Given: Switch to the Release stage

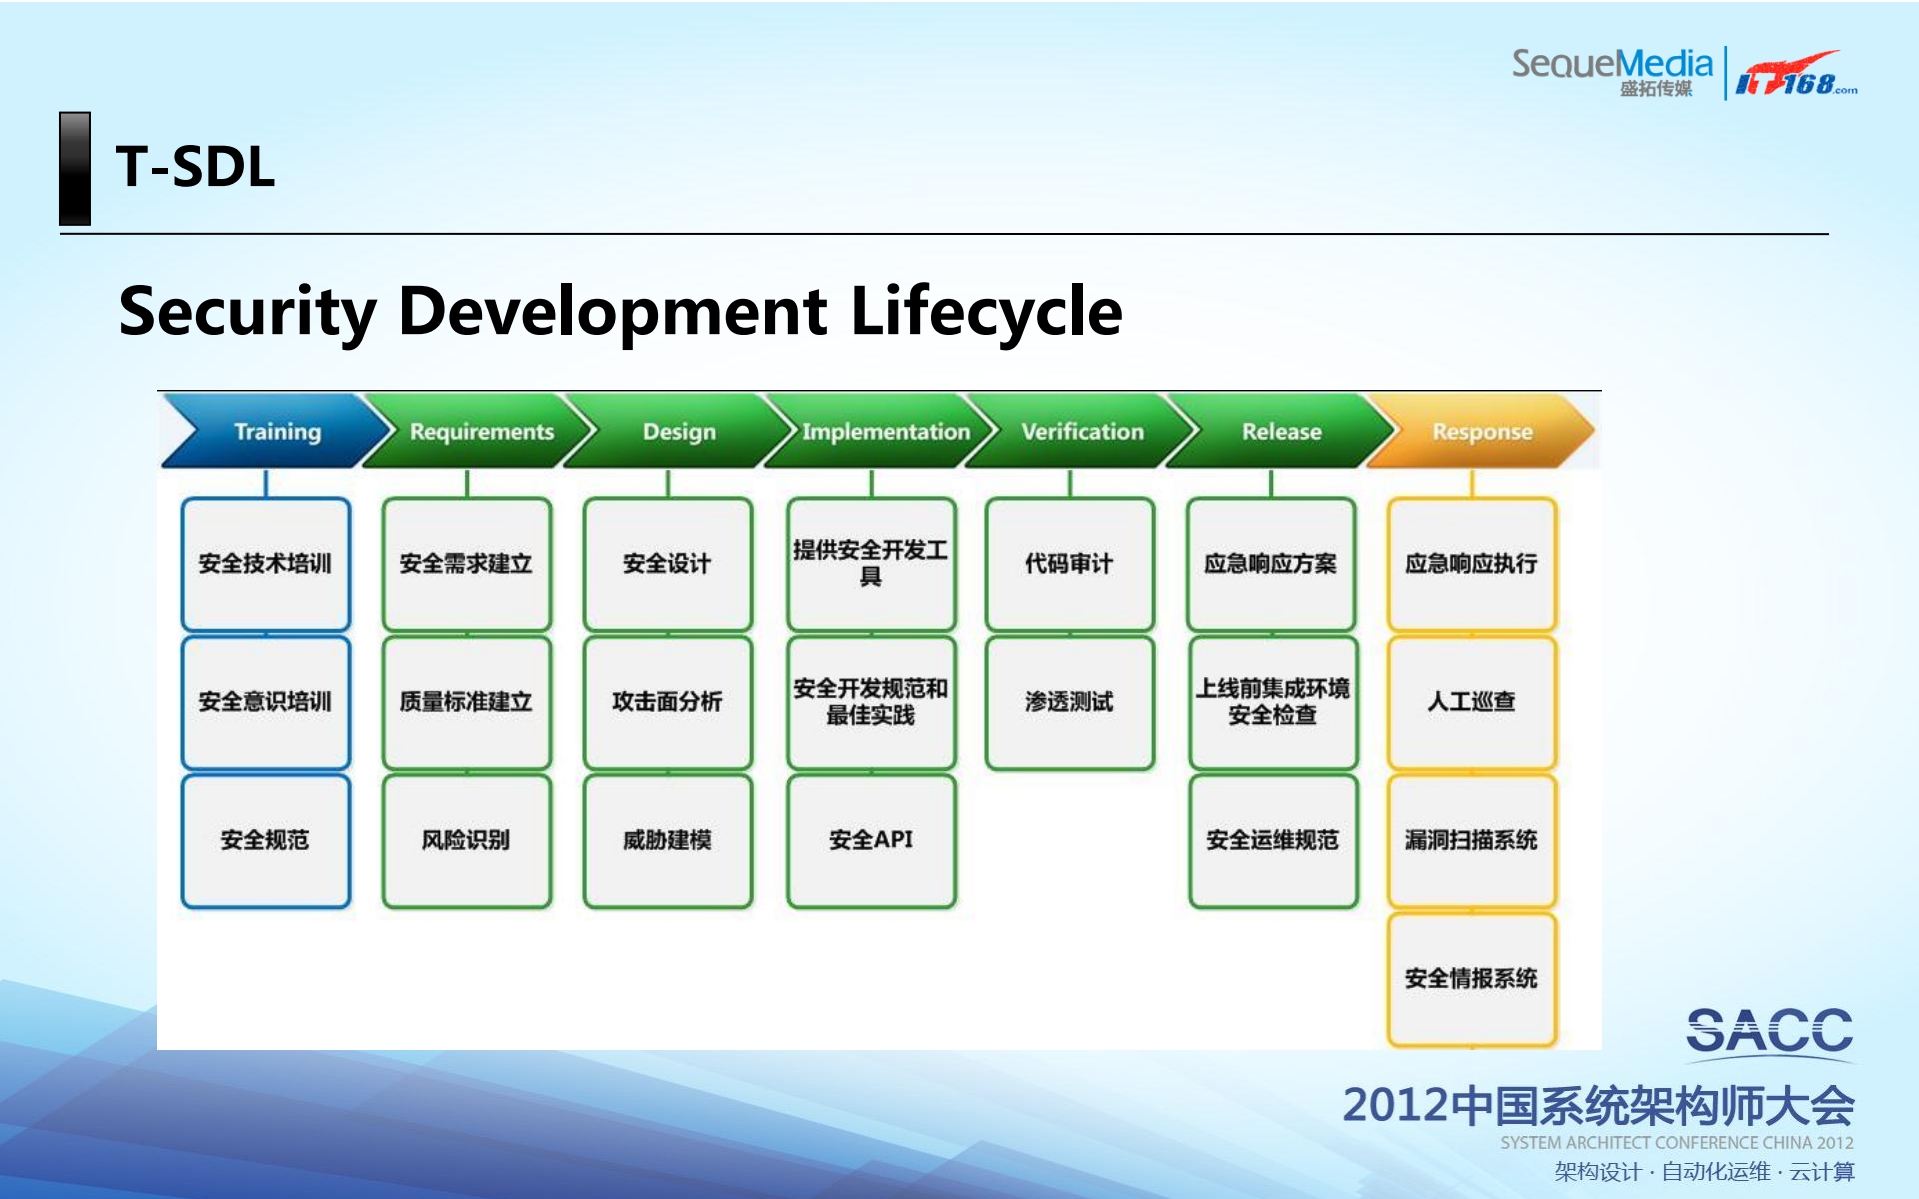Looking at the screenshot, I should 1281,432.
